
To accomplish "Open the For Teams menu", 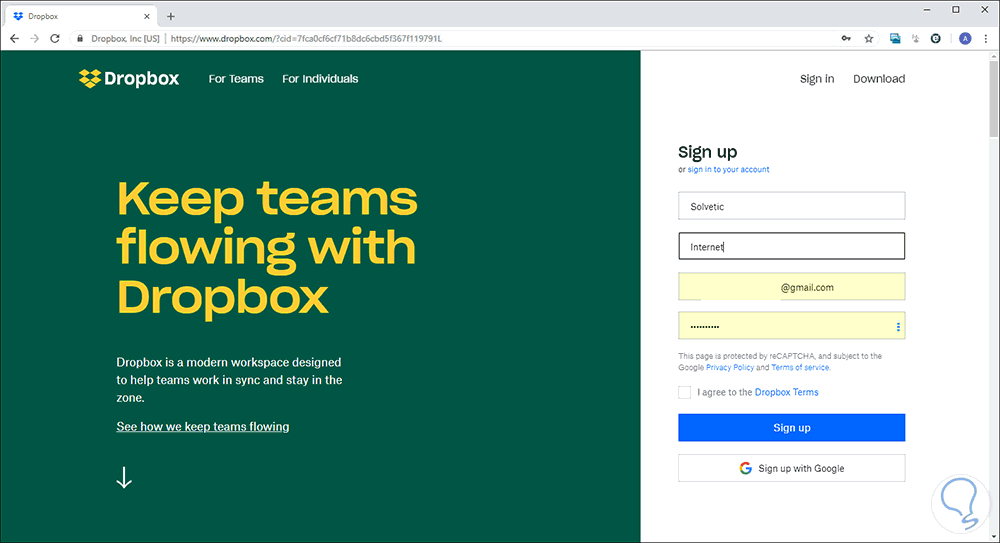I will point(236,78).
